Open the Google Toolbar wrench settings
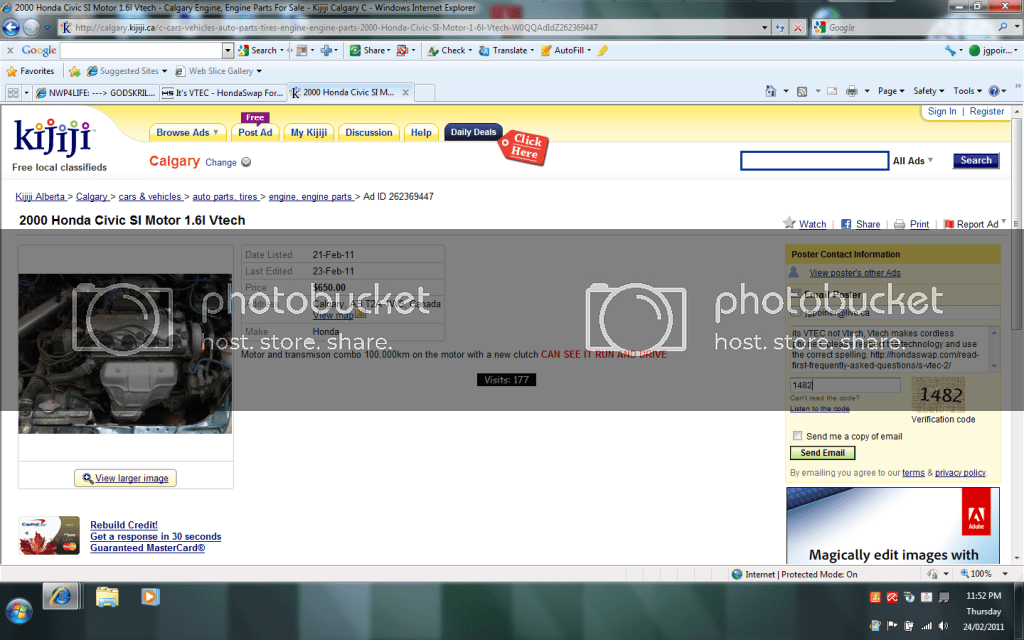 click(x=950, y=50)
